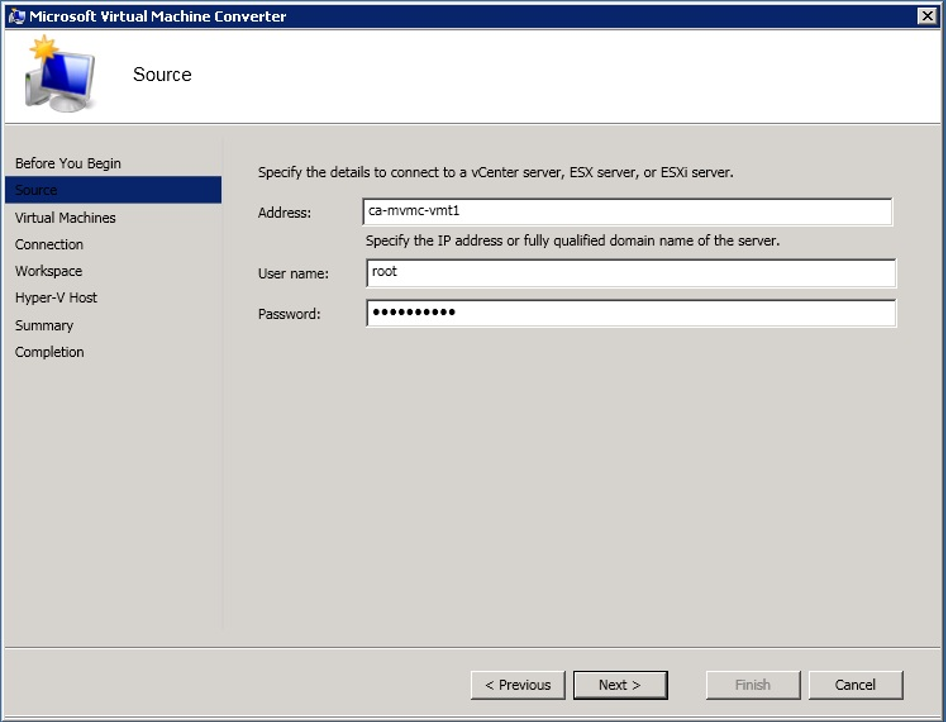Open the Summary step in sidebar
The width and height of the screenshot is (946, 722).
point(44,325)
